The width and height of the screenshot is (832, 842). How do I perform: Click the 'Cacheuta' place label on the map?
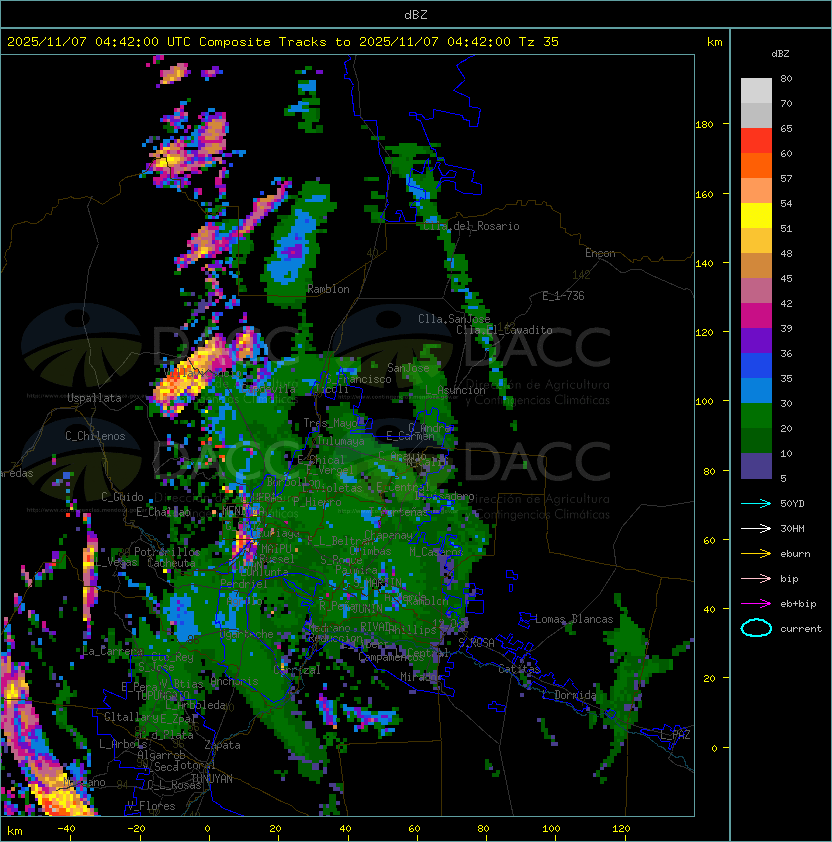171,563
